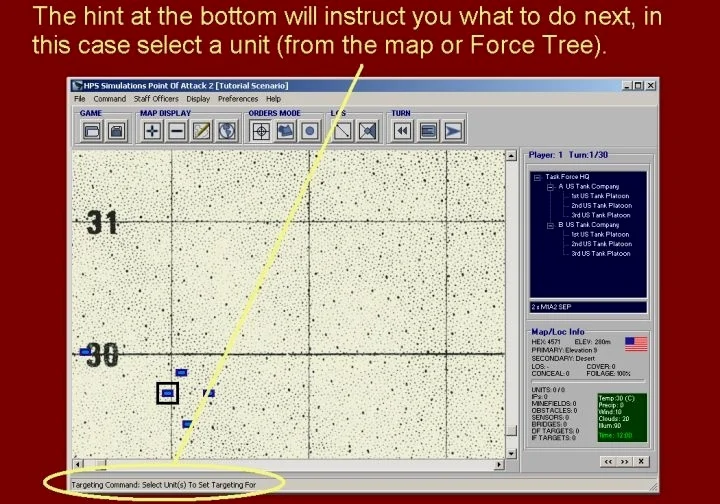The height and width of the screenshot is (504, 720).
Task: Select 3rd US Tank Platoon under B Company
Action: coord(601,254)
